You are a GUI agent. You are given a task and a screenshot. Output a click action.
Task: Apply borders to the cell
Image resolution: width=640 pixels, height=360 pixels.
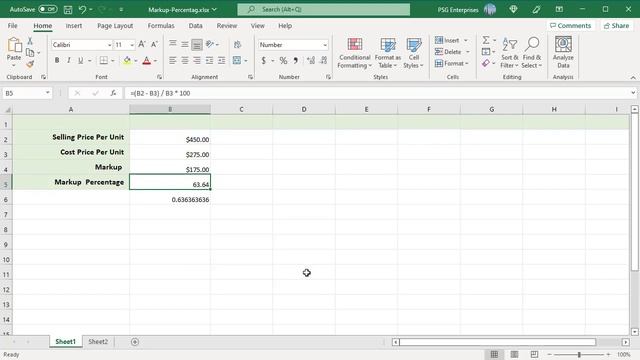(x=104, y=60)
